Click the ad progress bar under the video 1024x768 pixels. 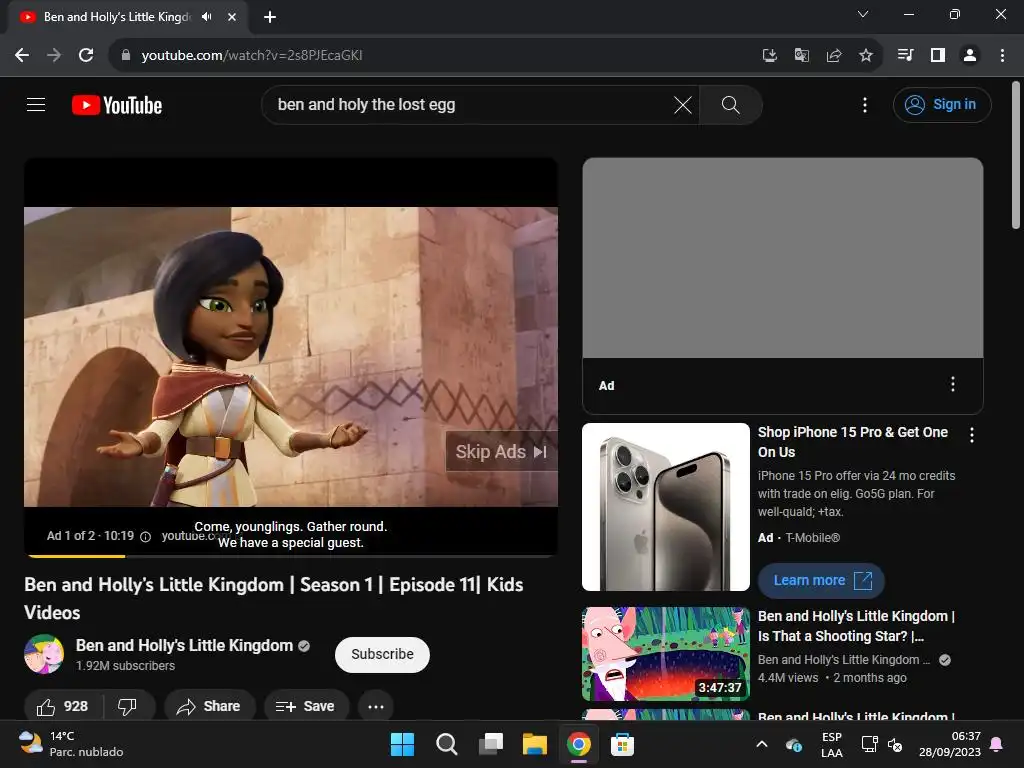[291, 556]
